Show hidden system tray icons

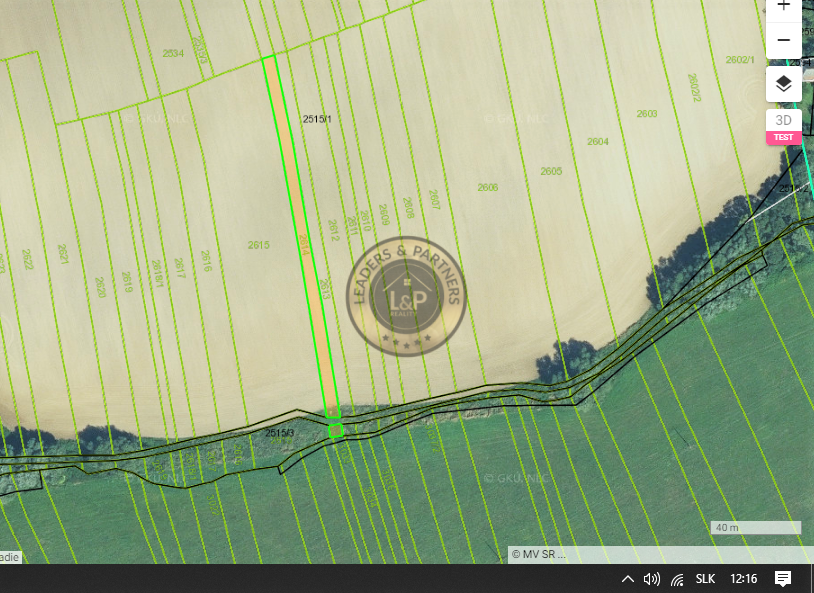627,578
